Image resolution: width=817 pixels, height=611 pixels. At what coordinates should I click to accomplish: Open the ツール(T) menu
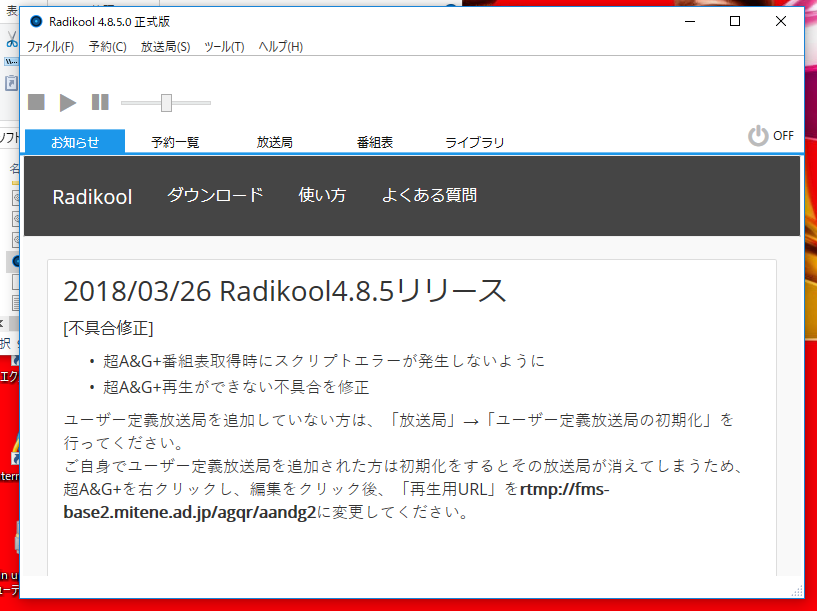[x=224, y=47]
